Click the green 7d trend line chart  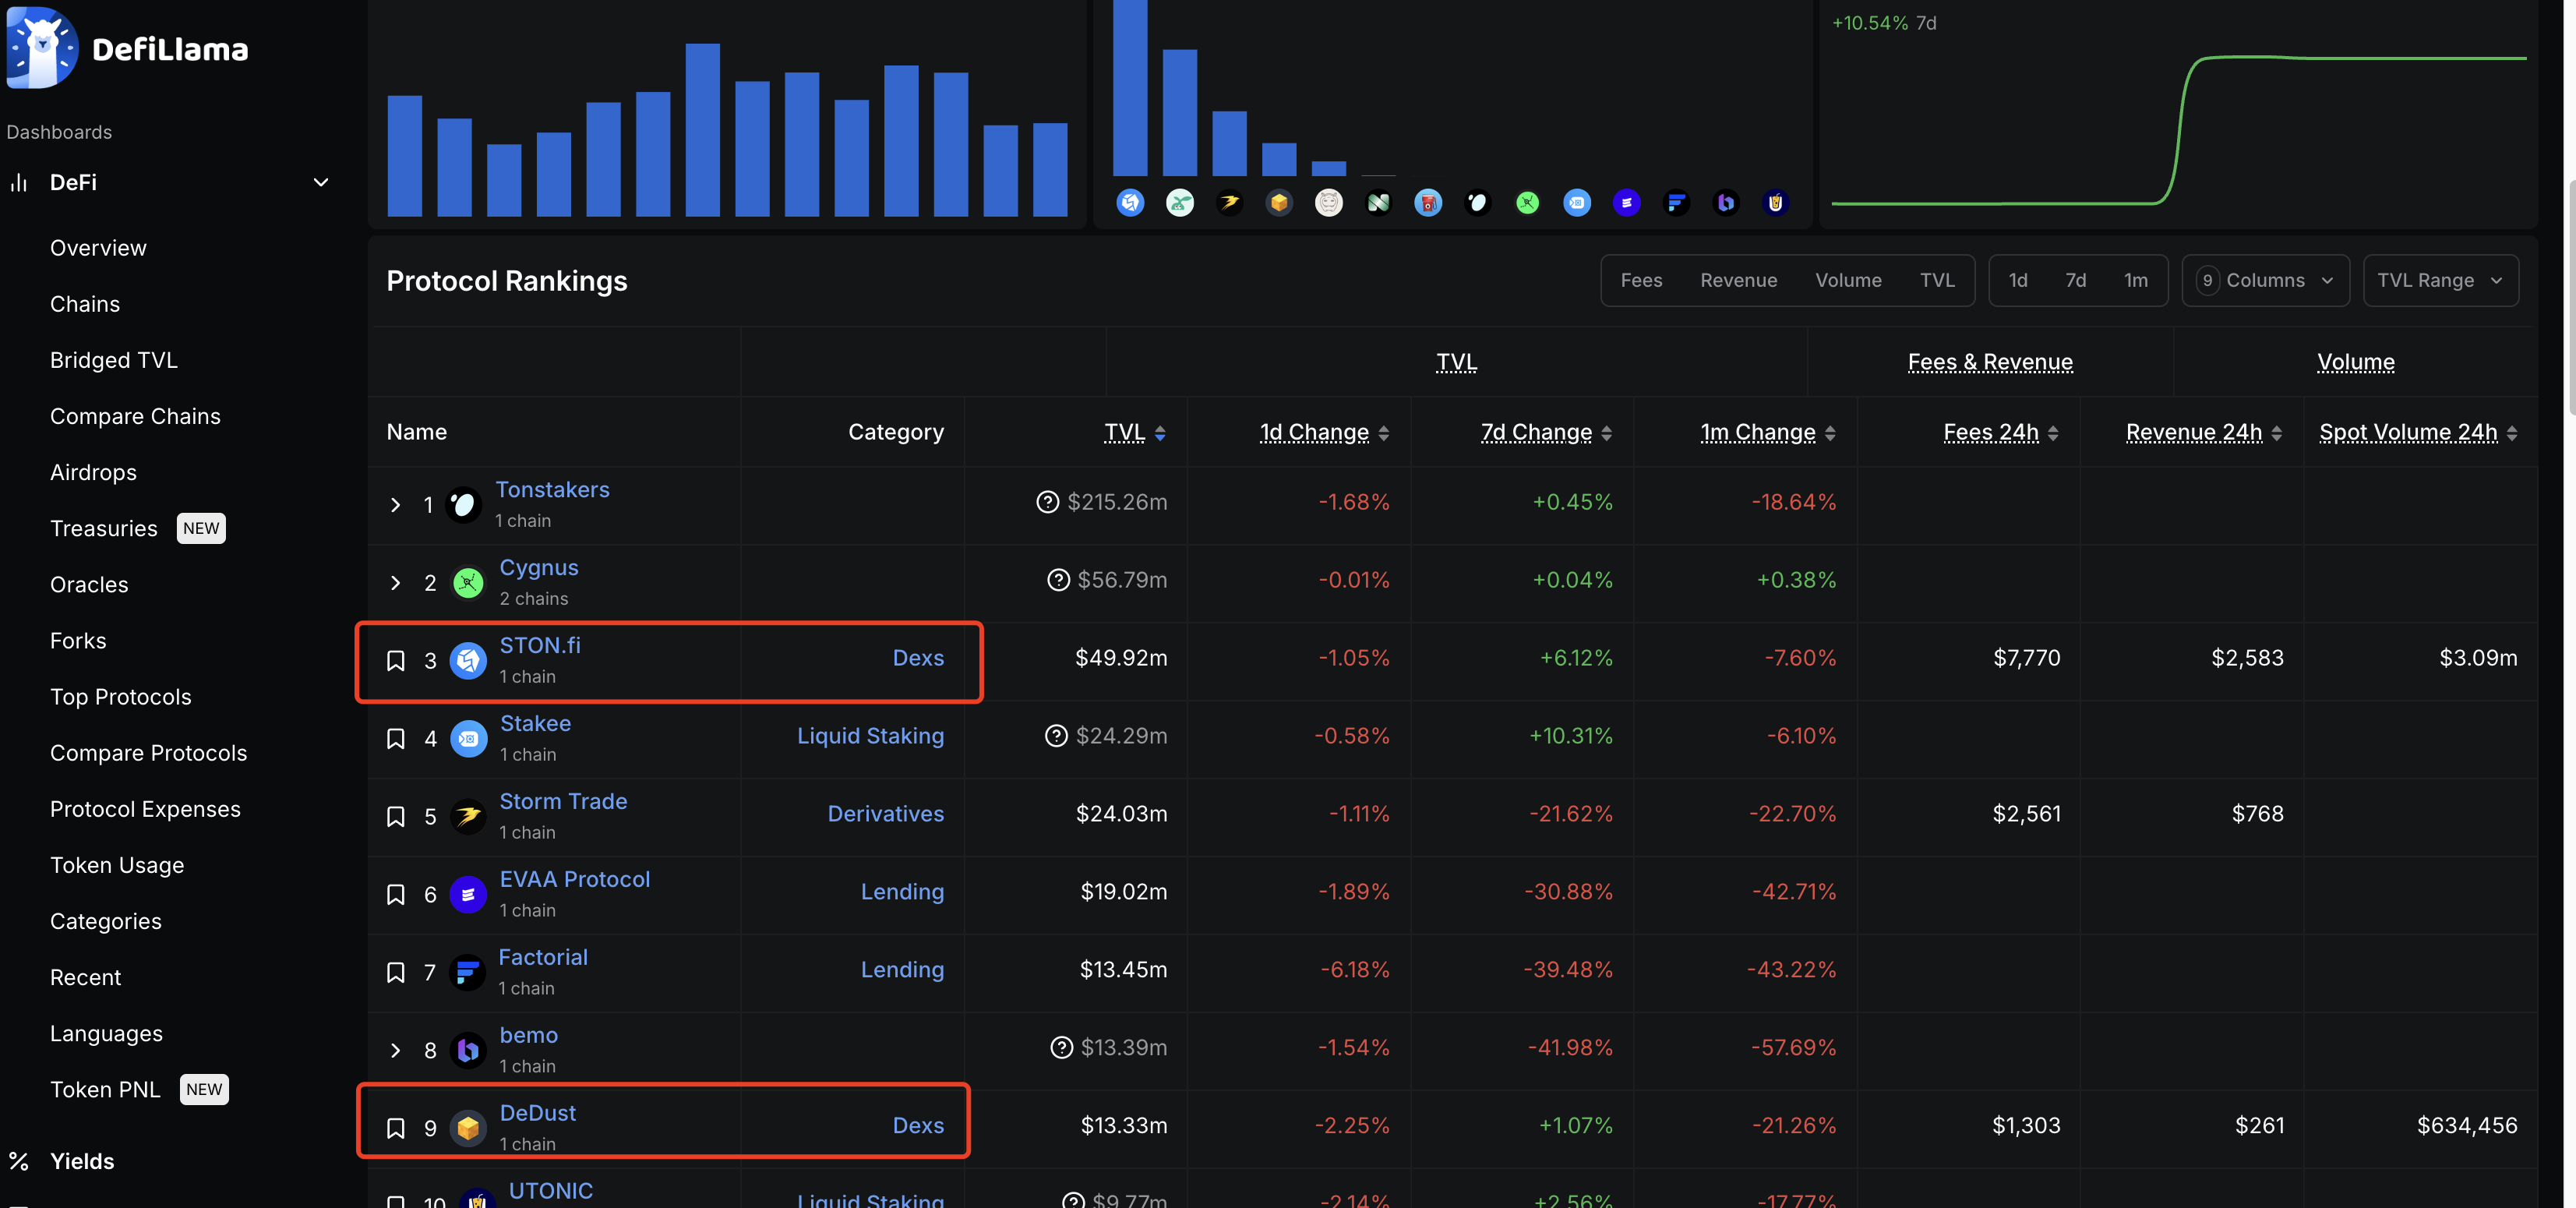pos(2179,130)
